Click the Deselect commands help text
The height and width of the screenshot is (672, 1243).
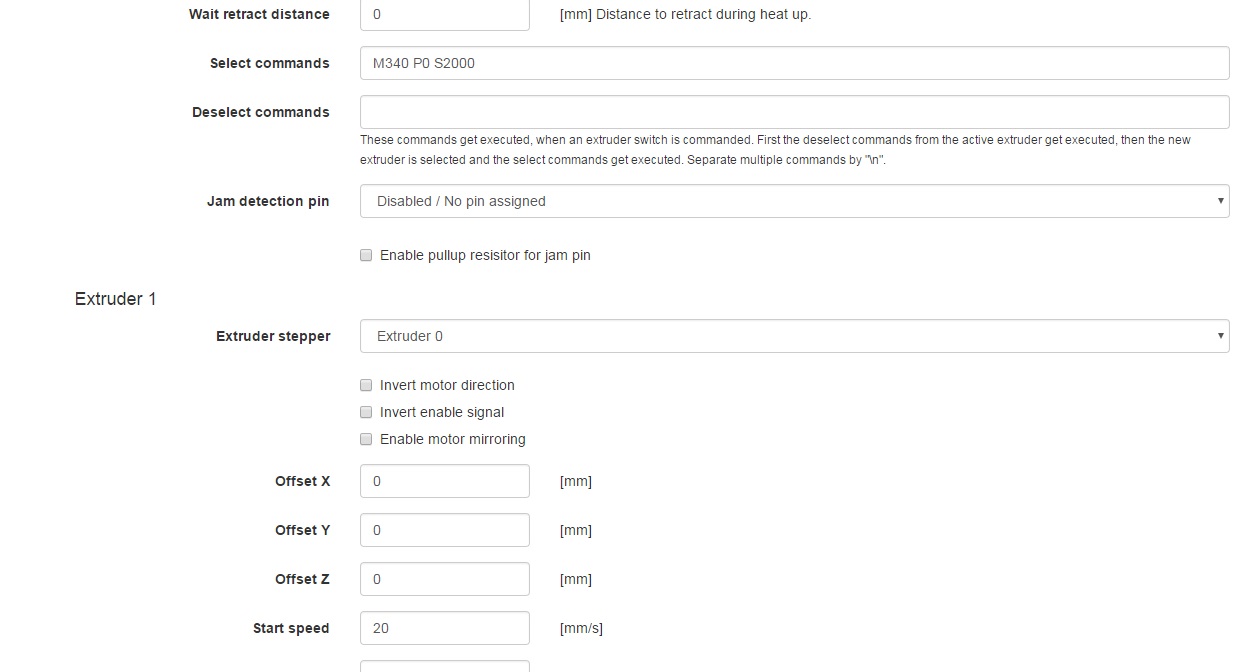pos(775,150)
